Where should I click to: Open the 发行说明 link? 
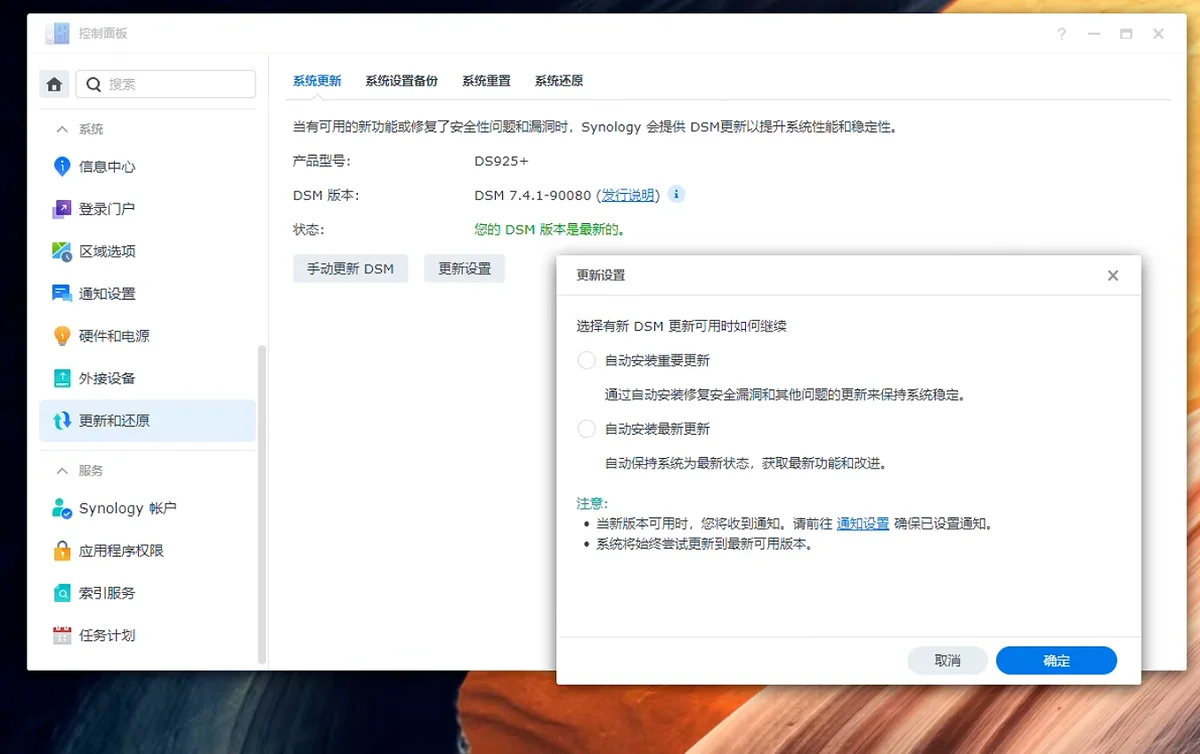point(628,195)
